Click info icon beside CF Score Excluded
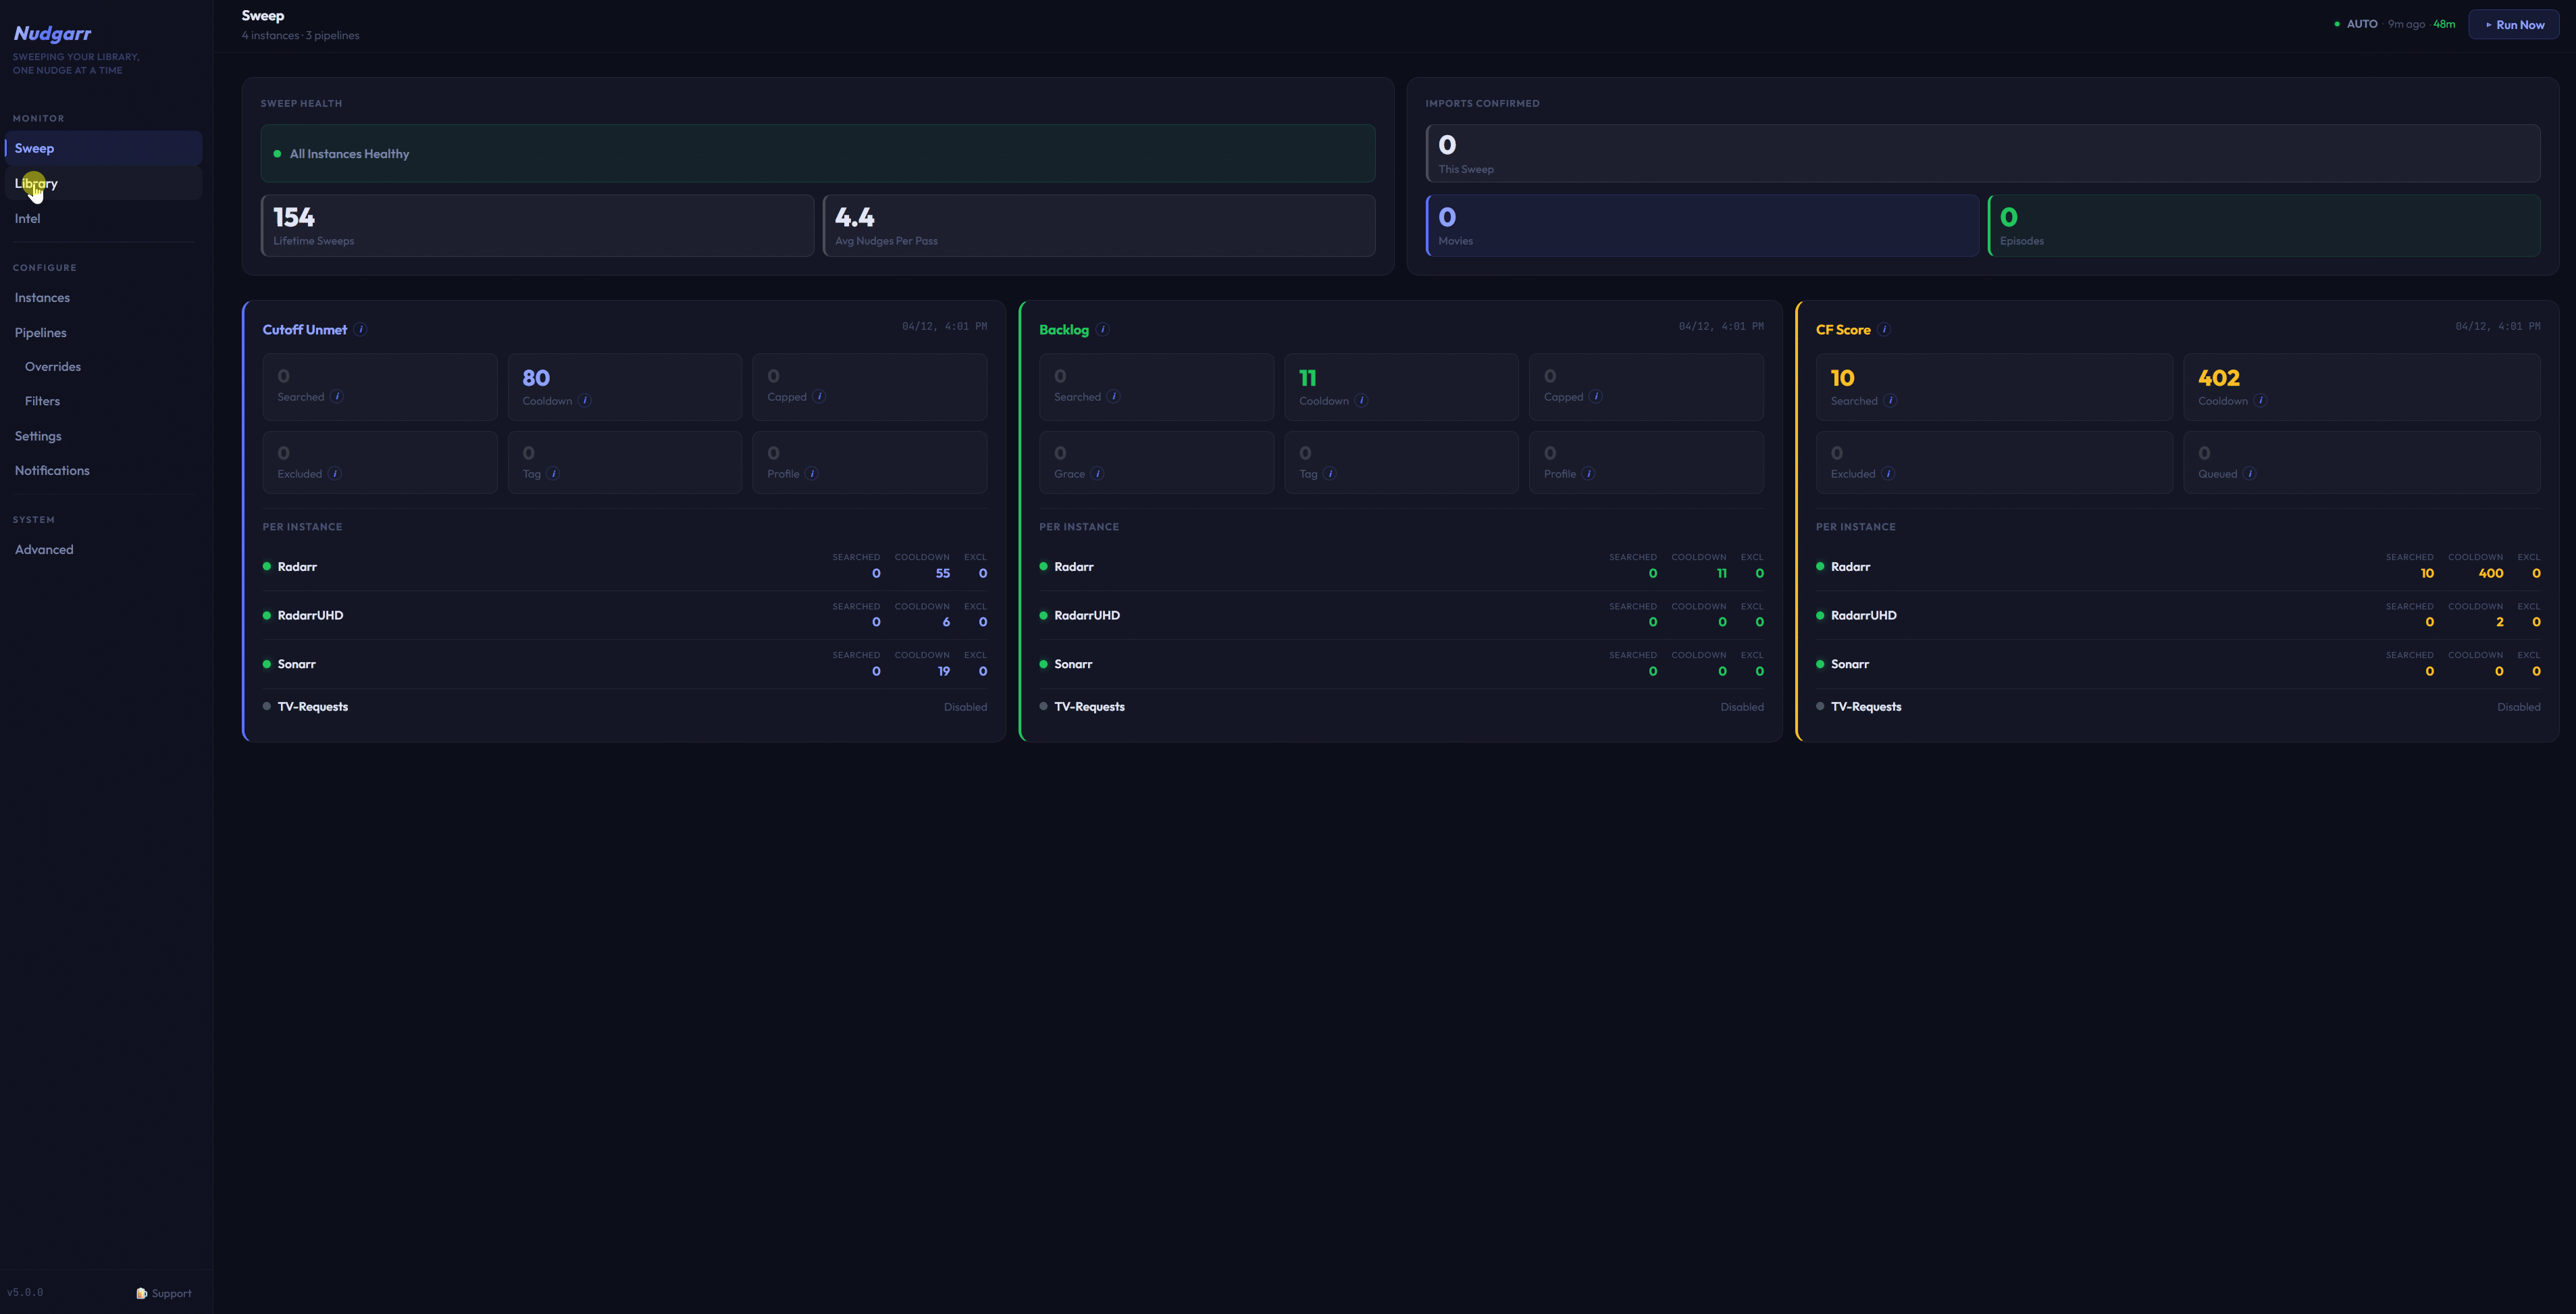Screen dimensions: 2576x1314 [1889, 474]
